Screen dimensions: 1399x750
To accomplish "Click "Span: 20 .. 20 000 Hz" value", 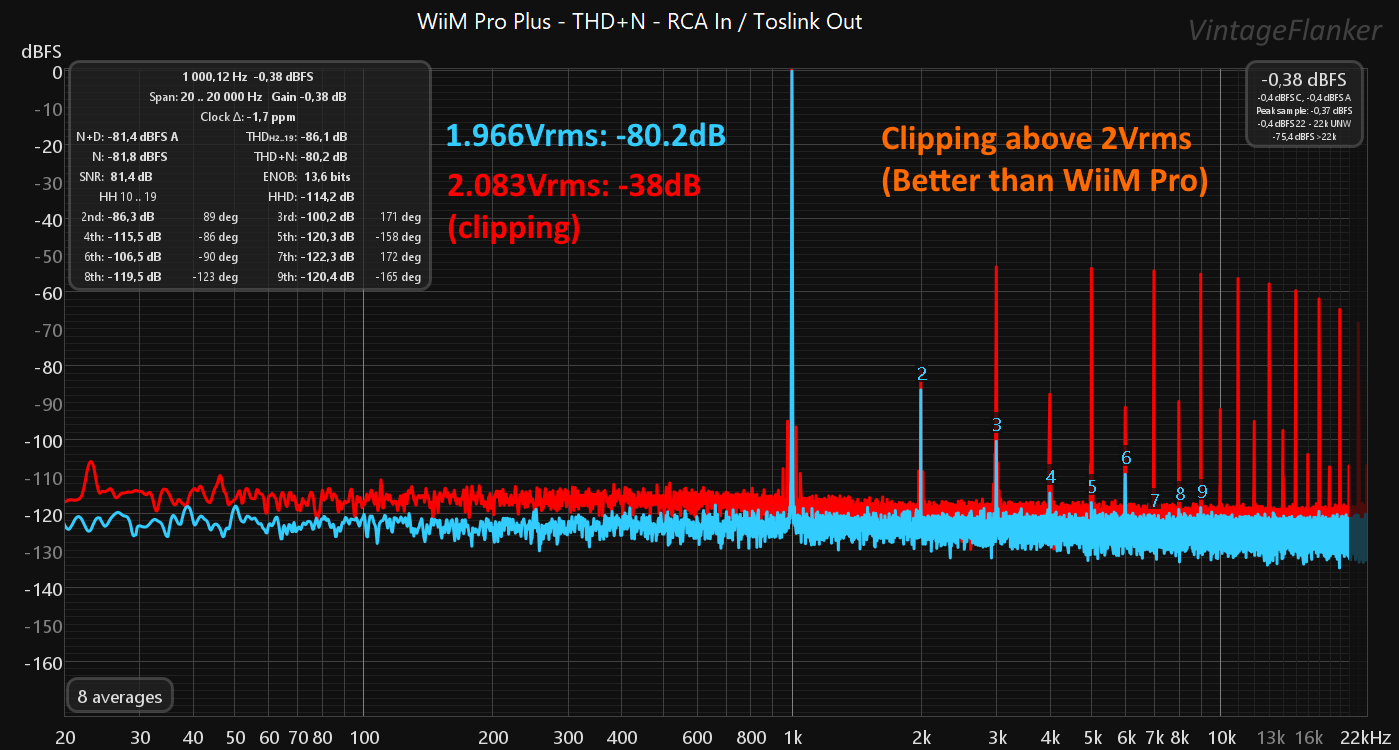I will 204,96.
